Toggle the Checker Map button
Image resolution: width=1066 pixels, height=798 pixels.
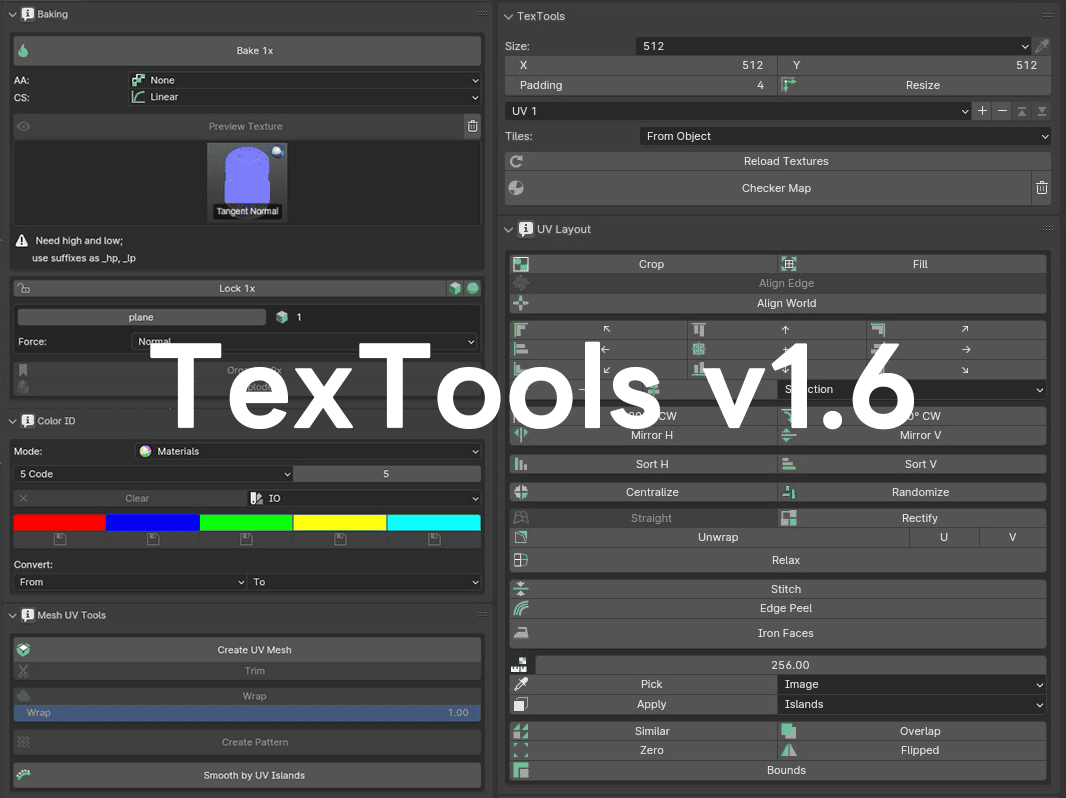(x=768, y=188)
